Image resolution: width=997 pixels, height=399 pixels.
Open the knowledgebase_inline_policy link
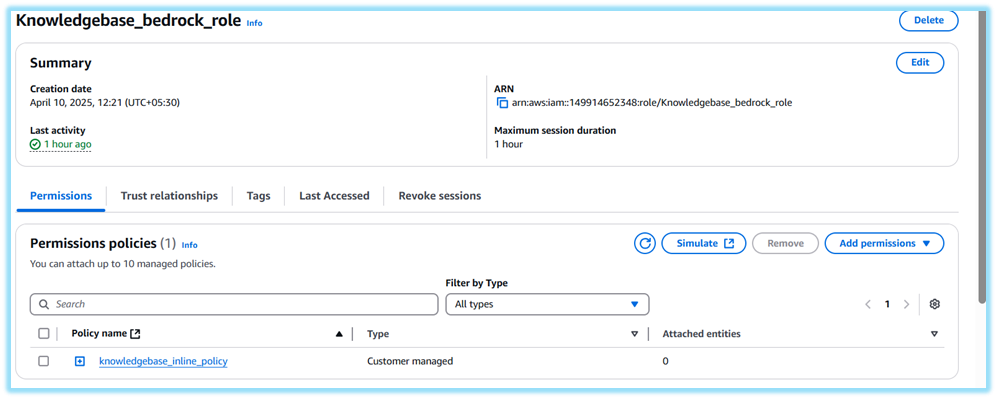pyautogui.click(x=163, y=362)
